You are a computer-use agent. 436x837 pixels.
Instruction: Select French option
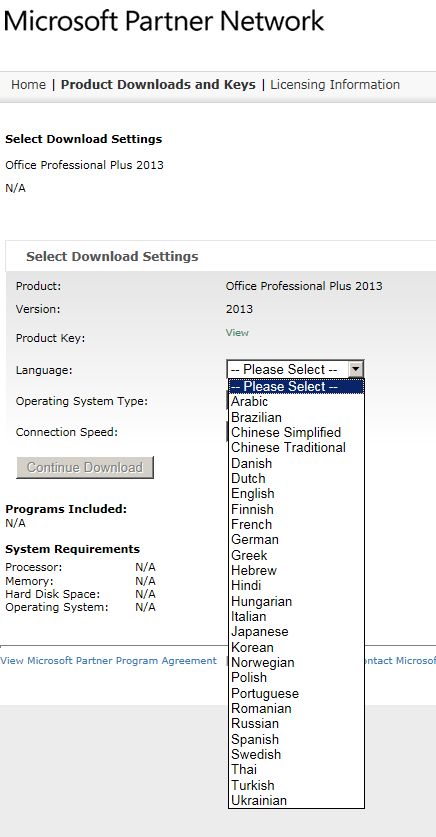296,524
